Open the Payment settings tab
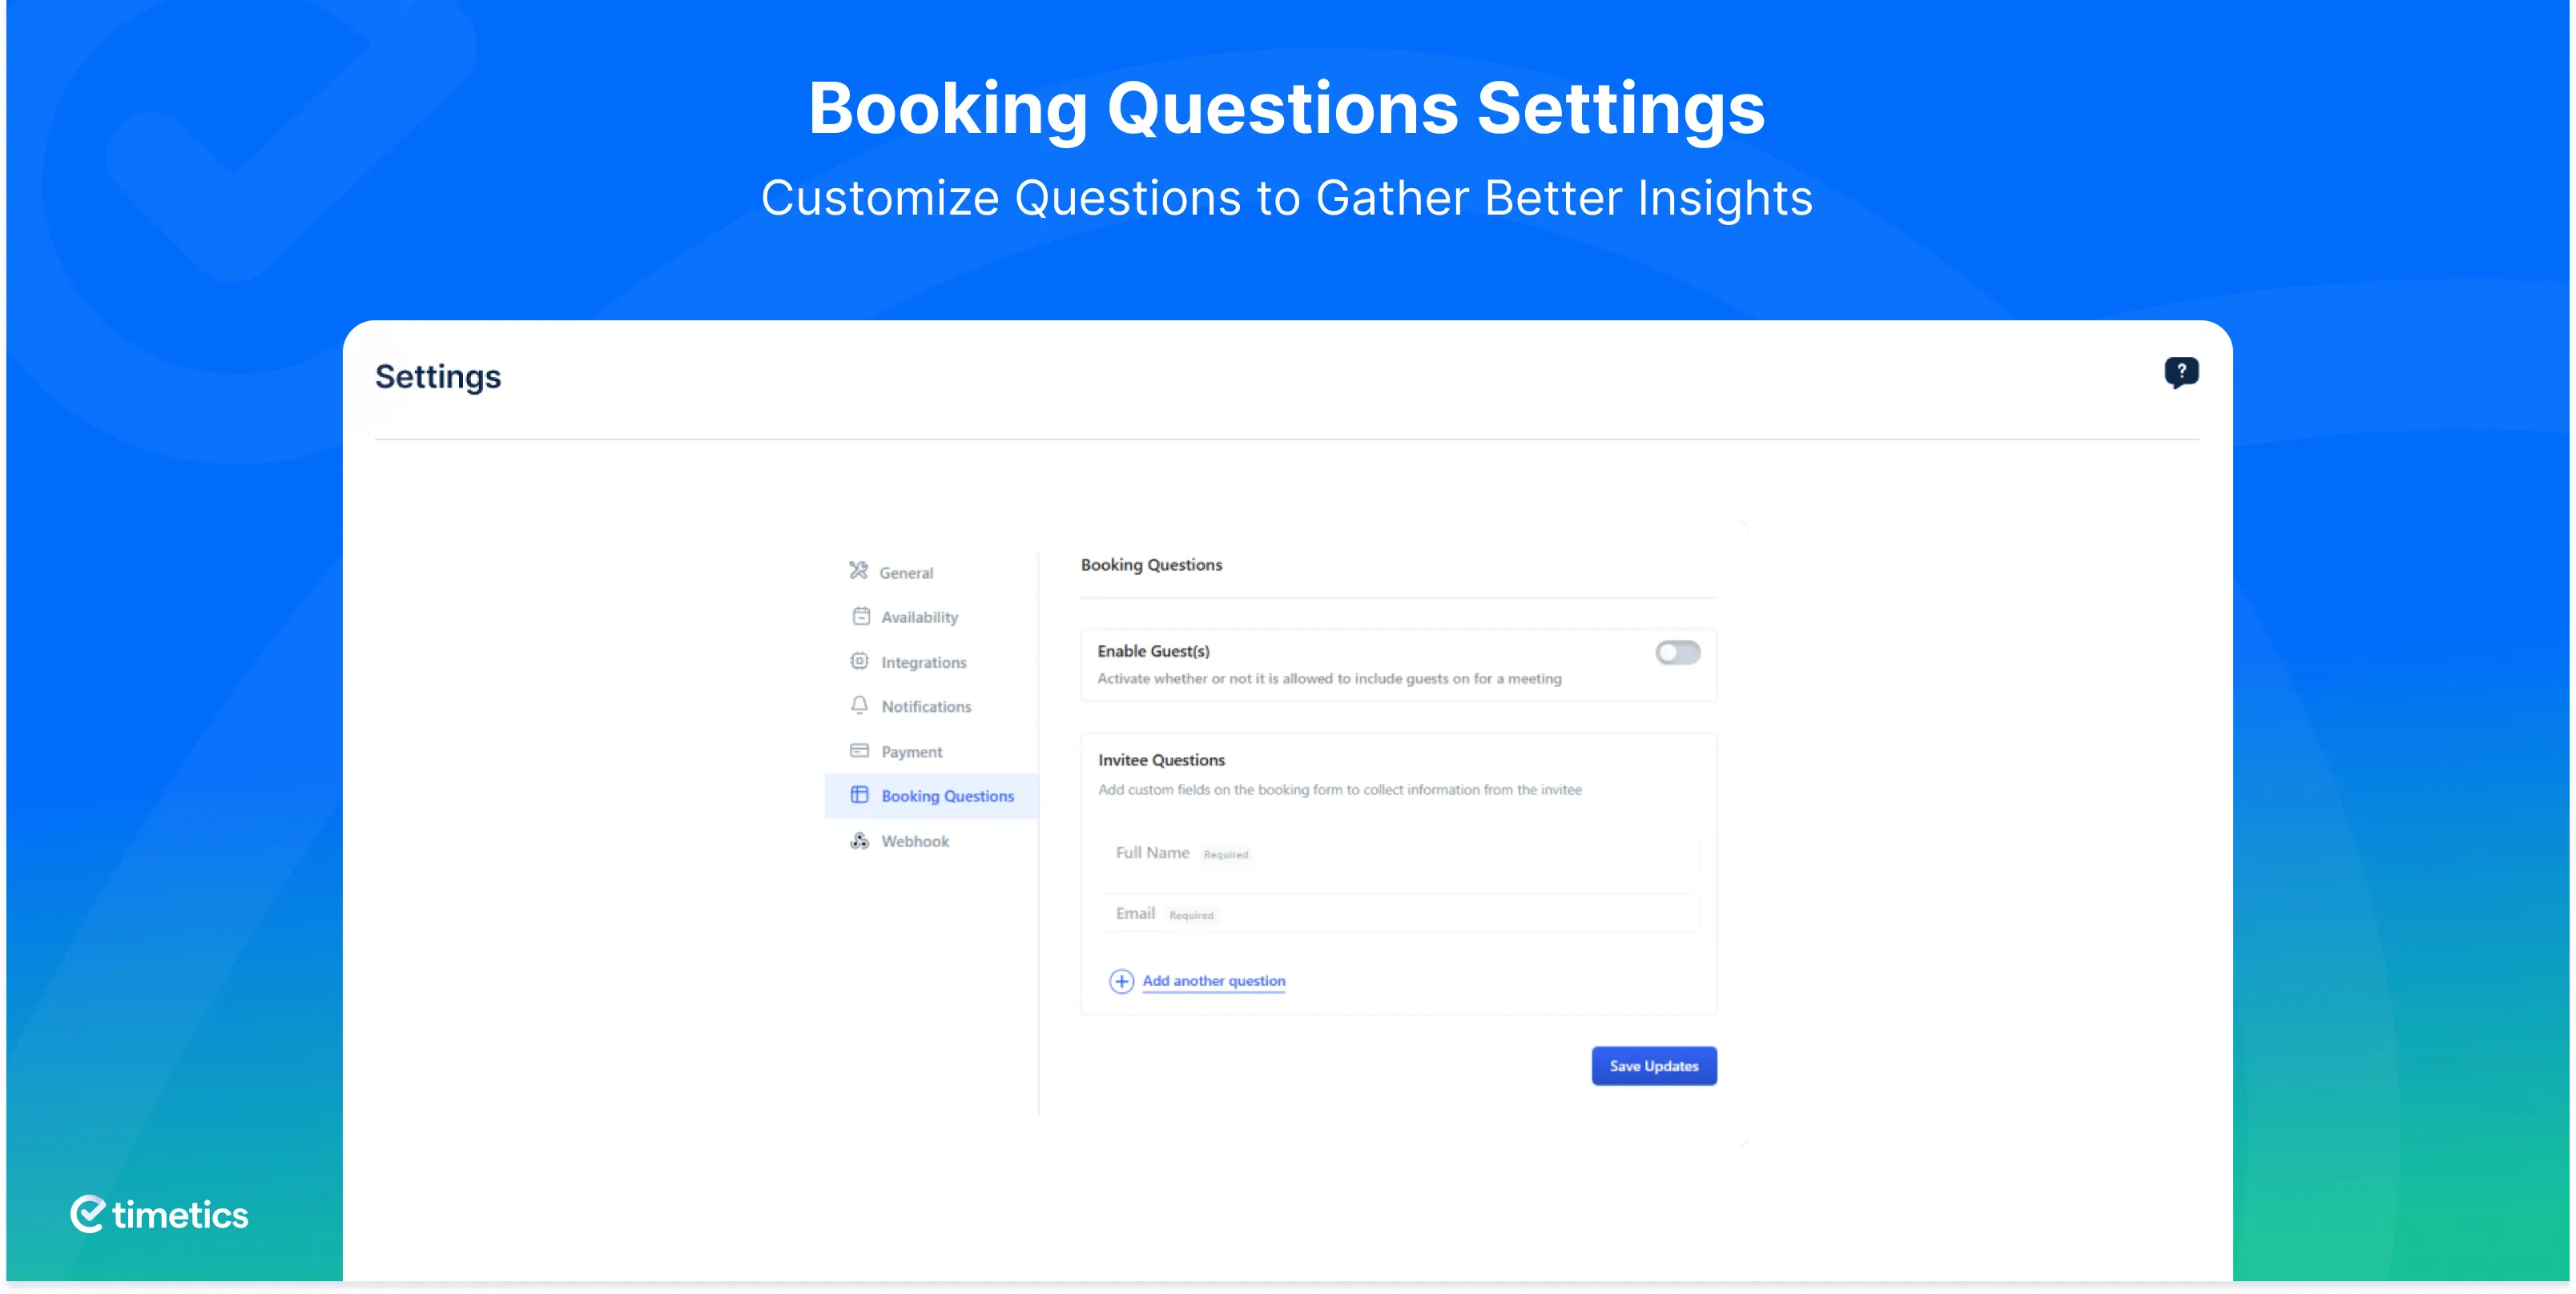Image resolution: width=2576 pixels, height=1294 pixels. (932, 751)
